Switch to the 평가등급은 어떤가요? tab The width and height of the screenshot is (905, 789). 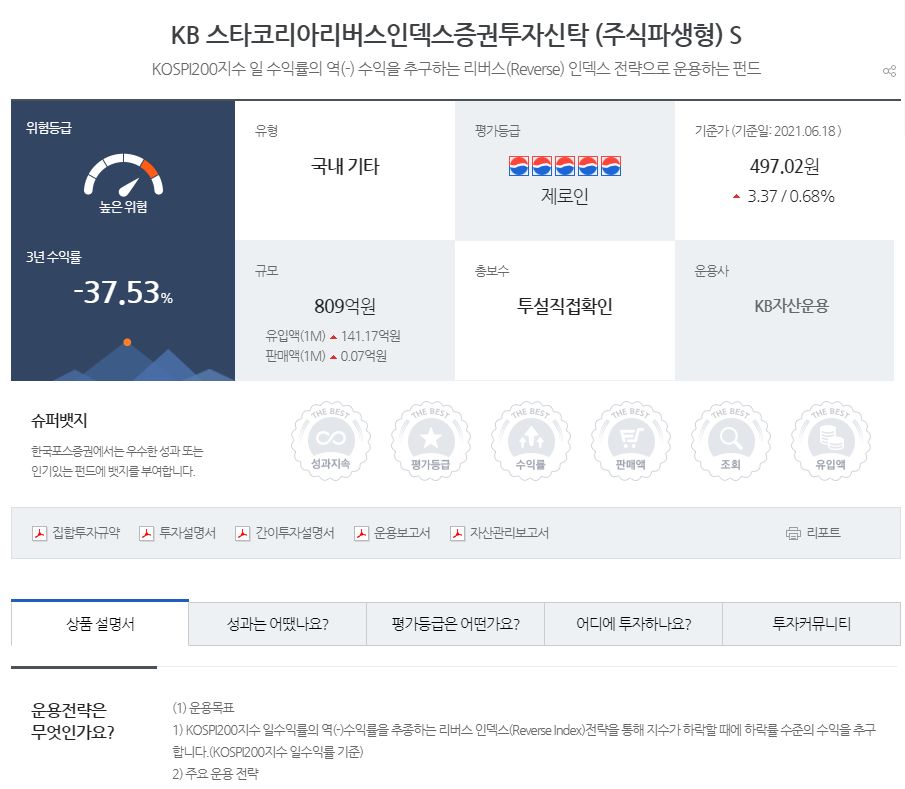[455, 624]
